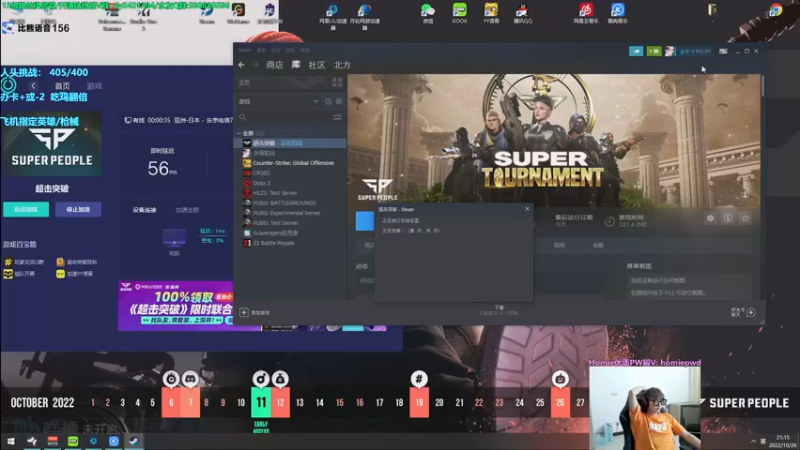800x450 pixels.
Task: Open the KOOK desktop shortcut
Action: tap(459, 13)
